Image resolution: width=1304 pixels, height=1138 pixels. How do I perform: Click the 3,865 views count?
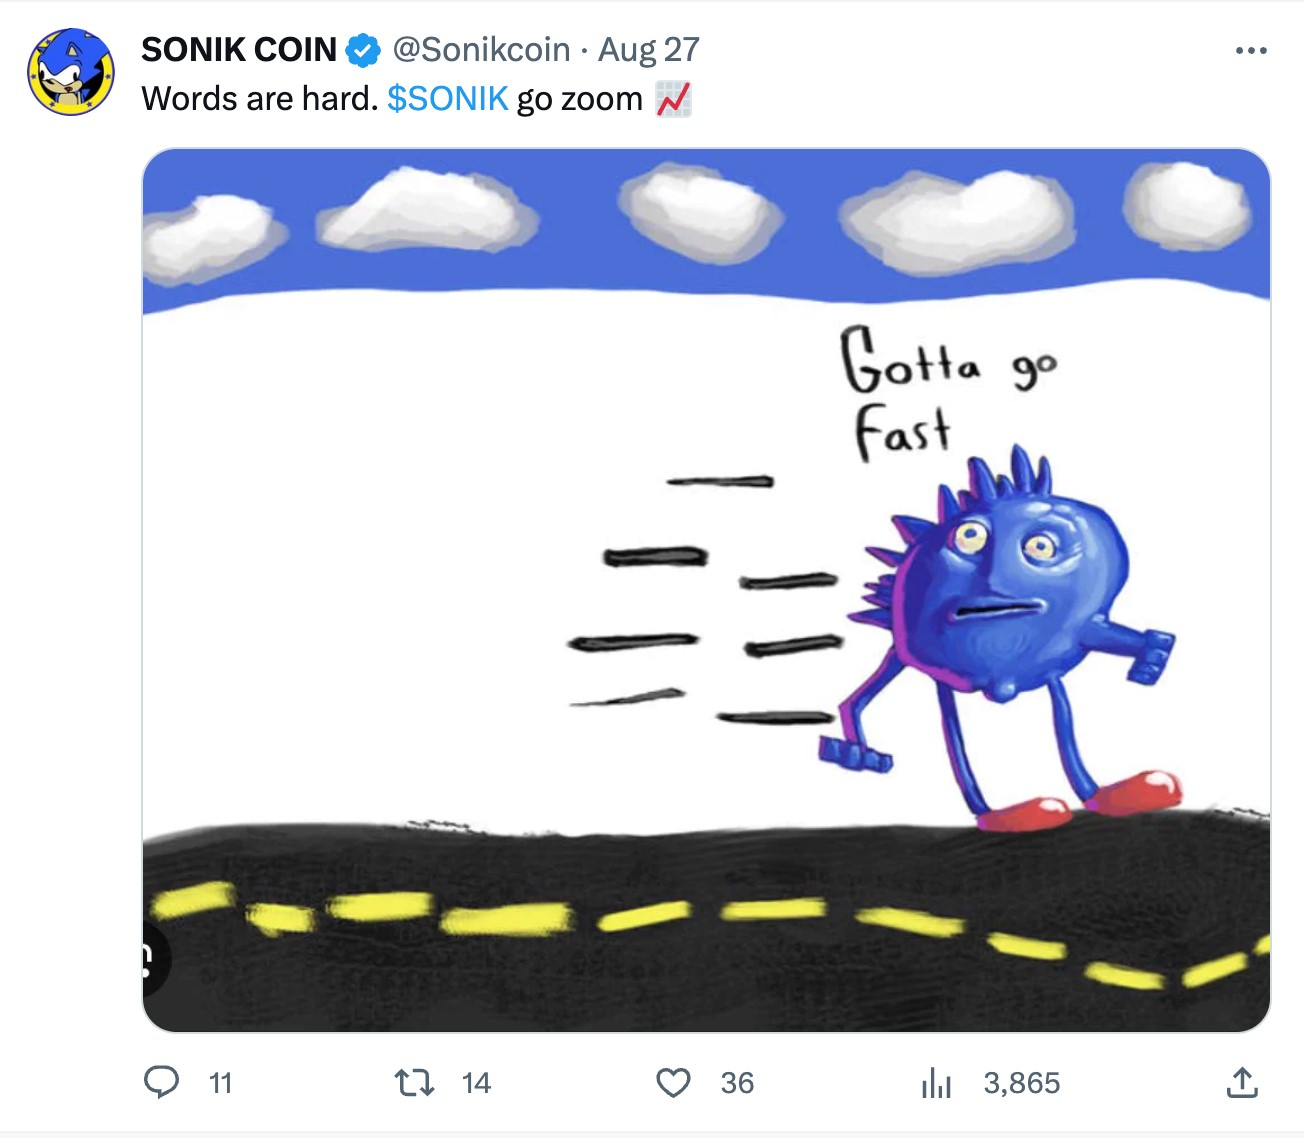[1021, 1083]
